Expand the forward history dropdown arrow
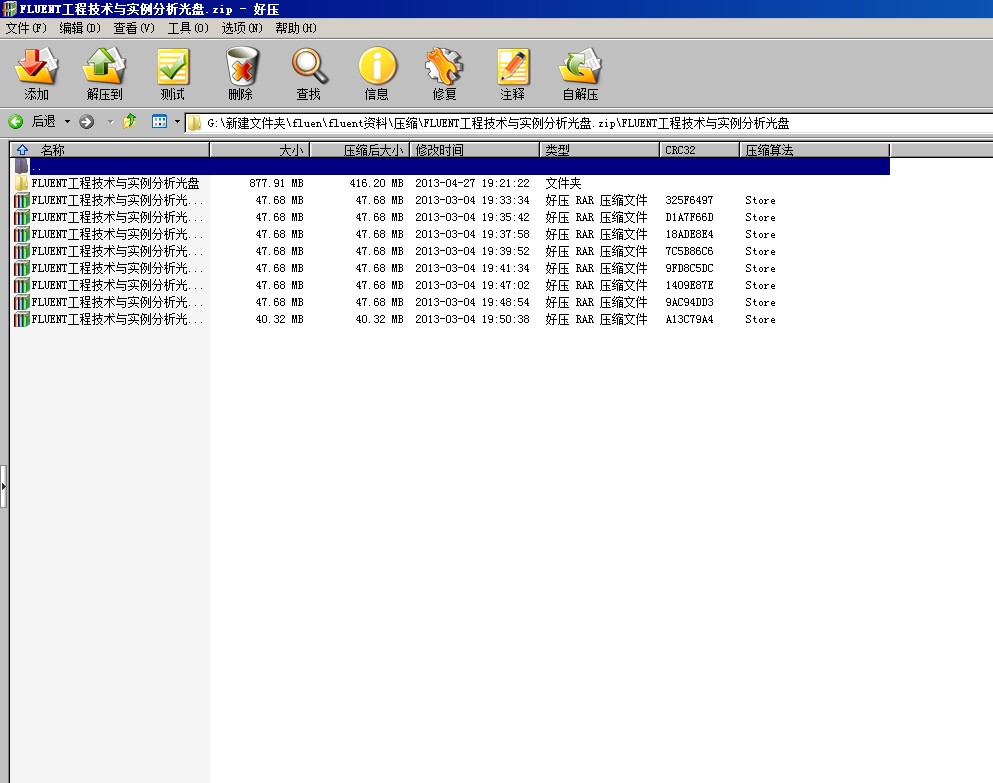Image resolution: width=993 pixels, height=783 pixels. tap(109, 122)
